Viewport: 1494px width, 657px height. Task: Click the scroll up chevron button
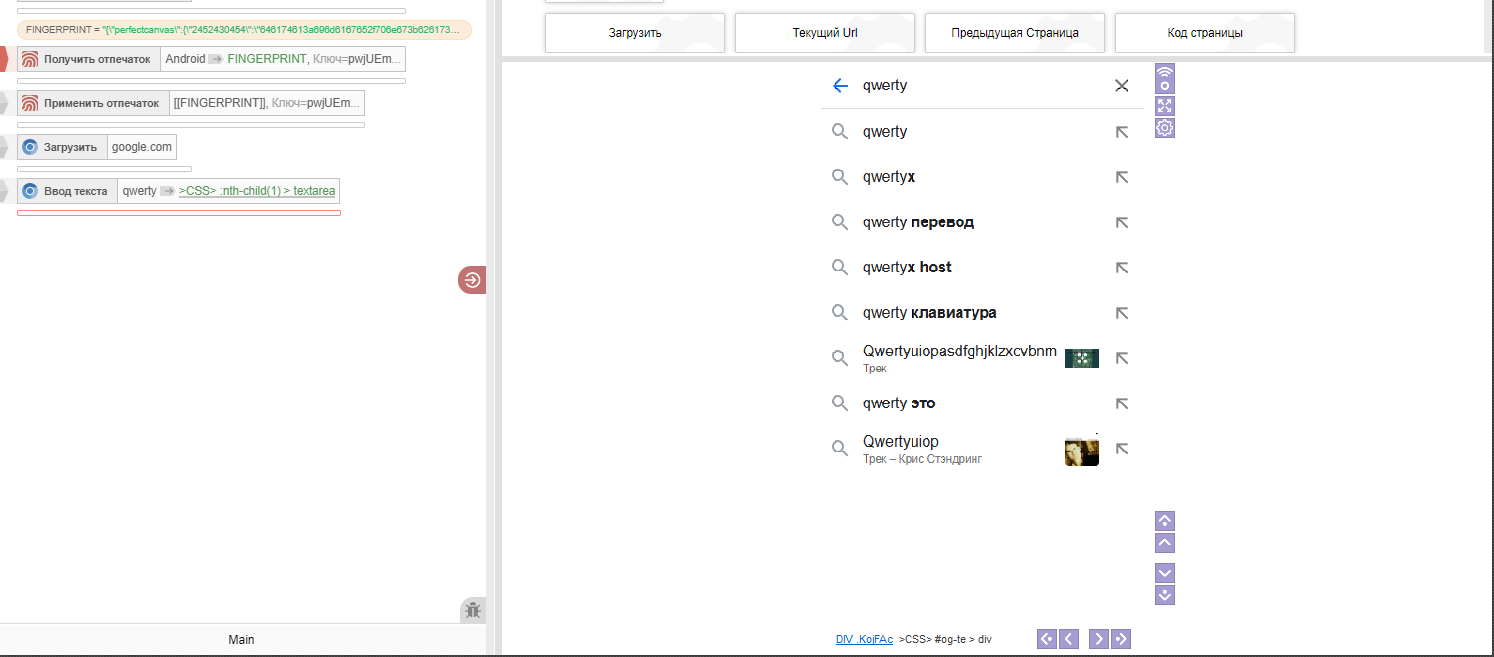coord(1165,543)
